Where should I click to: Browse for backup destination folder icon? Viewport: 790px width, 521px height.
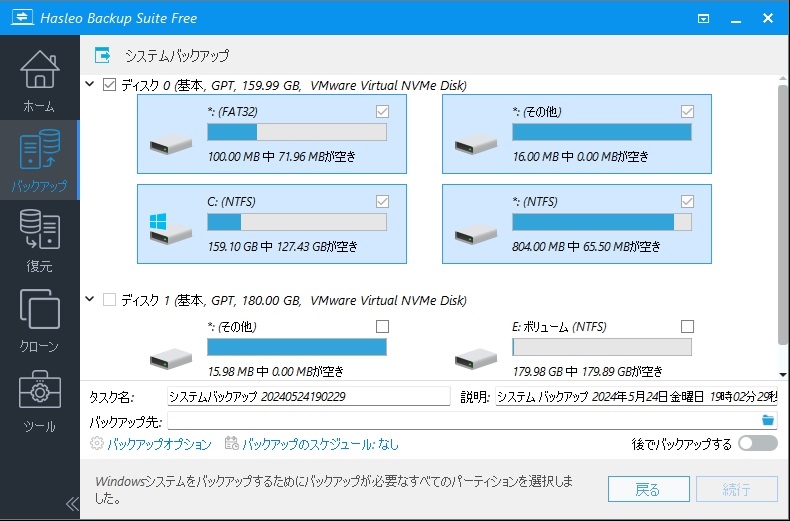[x=767, y=420]
